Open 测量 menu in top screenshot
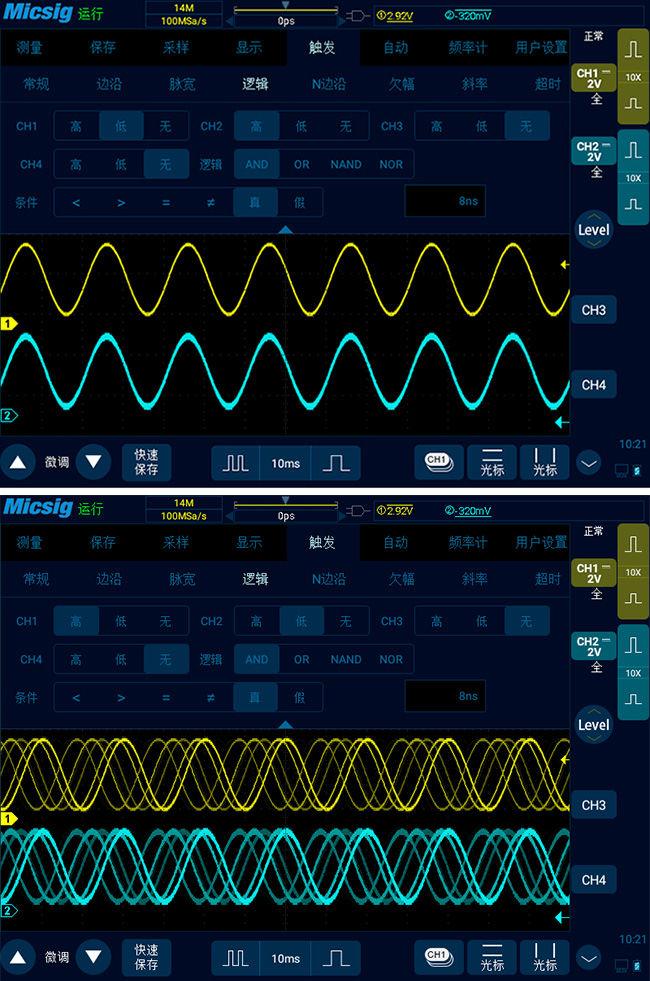 click(x=29, y=47)
